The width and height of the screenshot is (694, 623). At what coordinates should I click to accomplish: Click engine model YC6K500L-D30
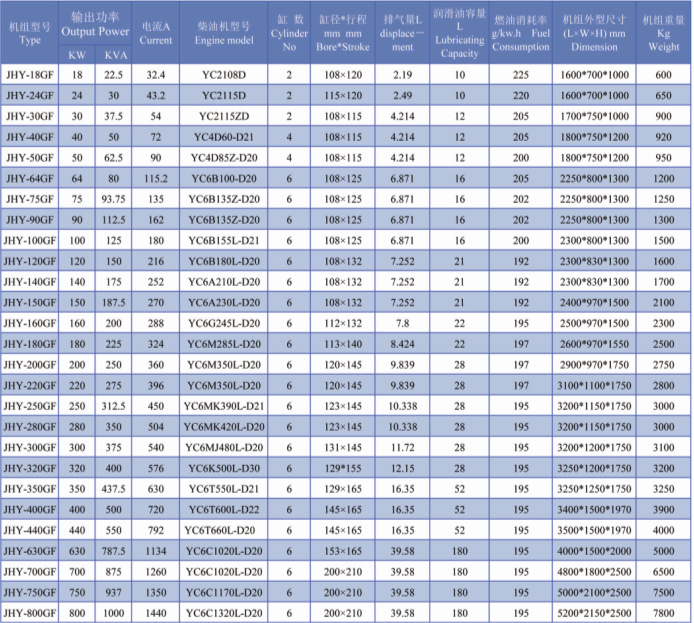click(x=224, y=468)
